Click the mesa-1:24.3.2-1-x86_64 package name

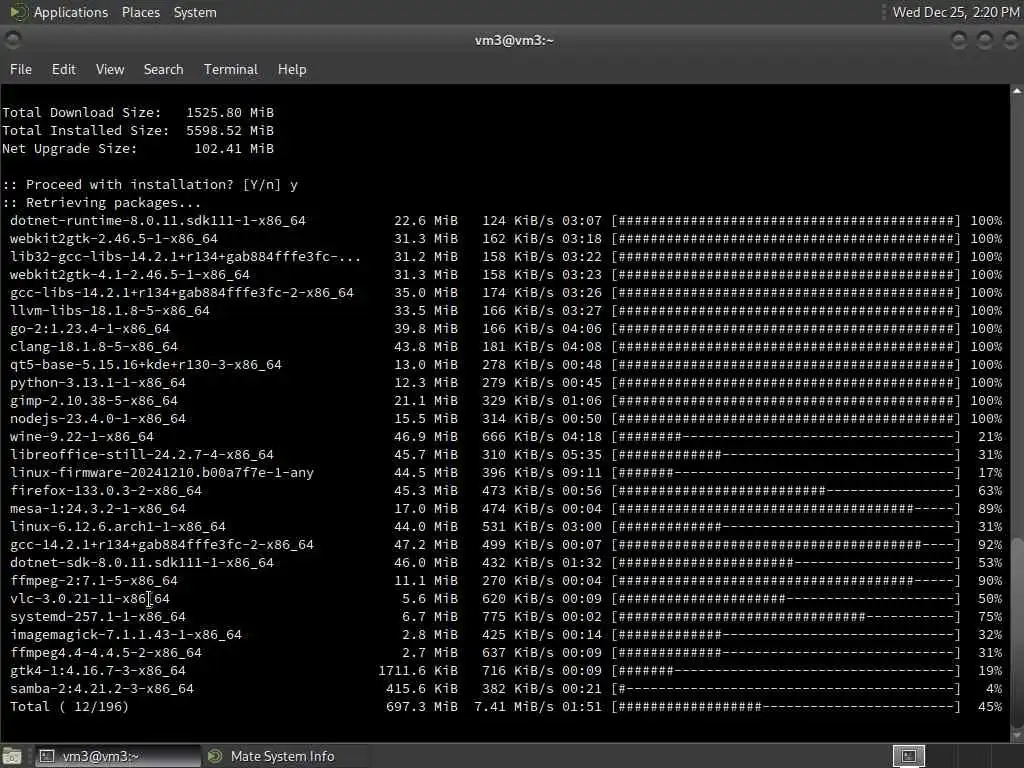click(97, 509)
